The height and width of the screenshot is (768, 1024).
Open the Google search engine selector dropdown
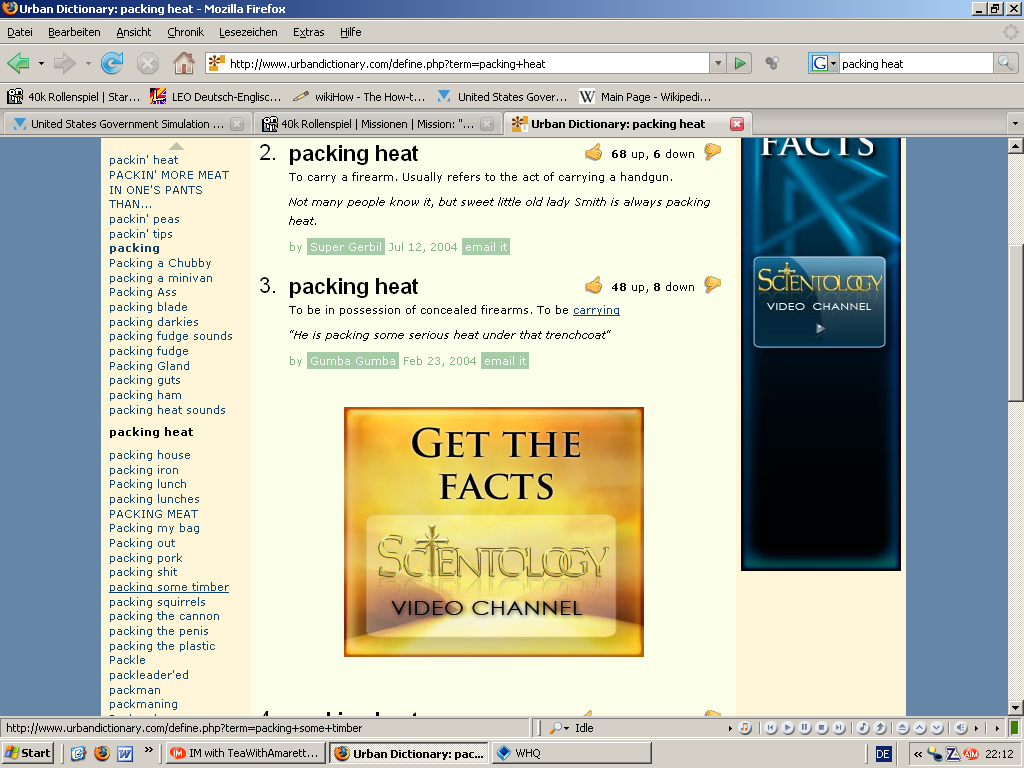click(x=824, y=63)
